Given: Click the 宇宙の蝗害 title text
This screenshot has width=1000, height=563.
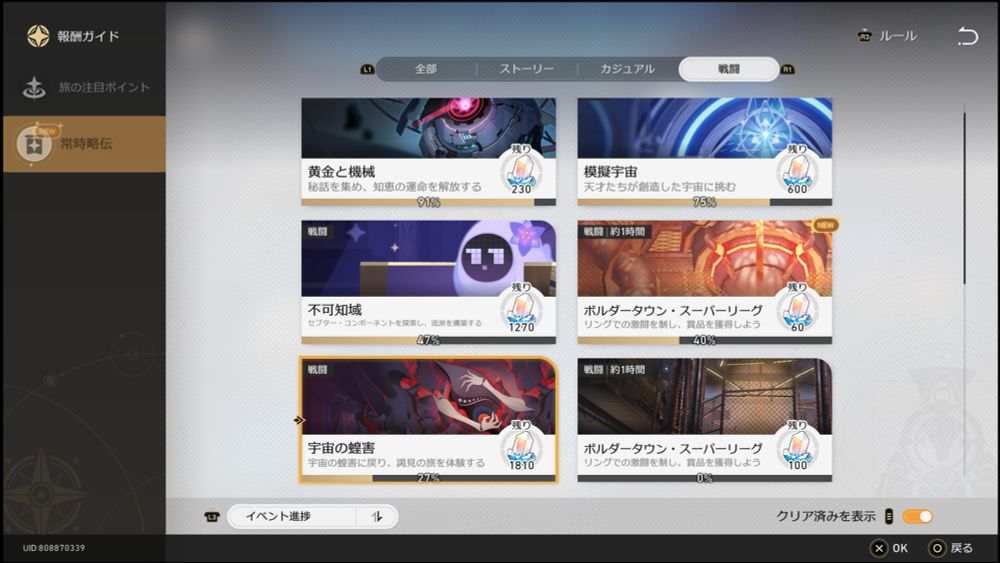Looking at the screenshot, I should pyautogui.click(x=341, y=448).
